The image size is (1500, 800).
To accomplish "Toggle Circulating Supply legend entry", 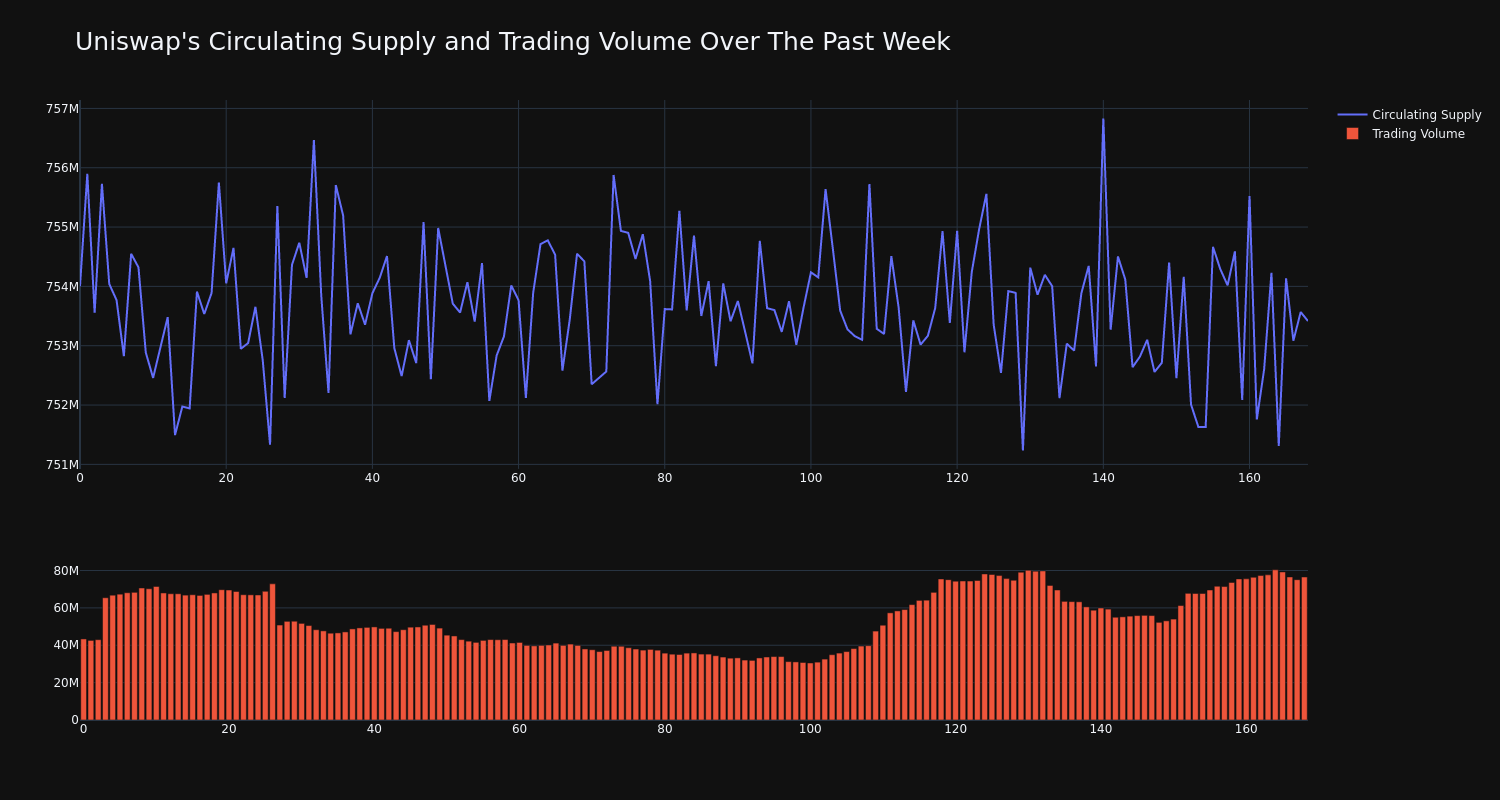I will tap(1409, 115).
